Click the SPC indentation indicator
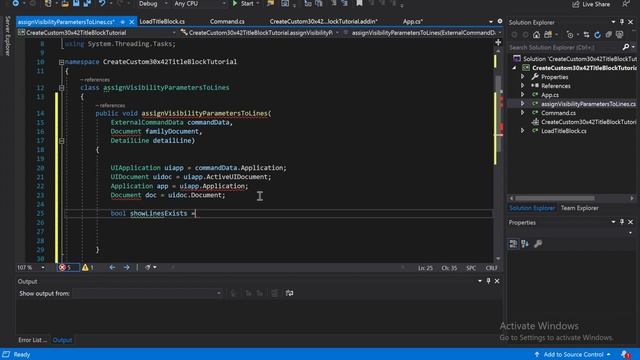Image resolution: width=640 pixels, height=360 pixels. tap(471, 268)
